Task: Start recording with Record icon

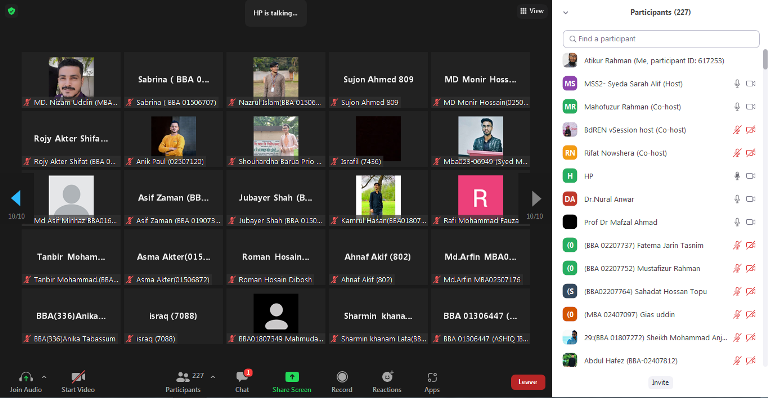Action: pos(342,376)
